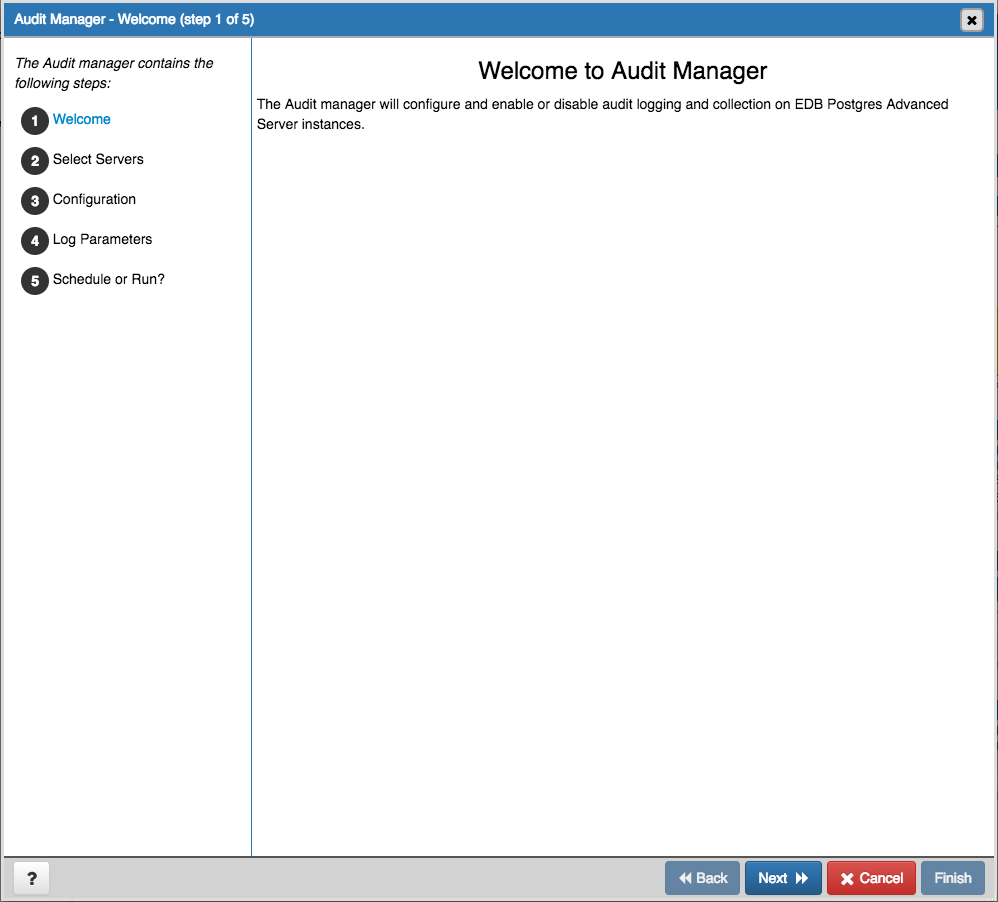Screen dimensions: 998x902
Task: Close the Audit Manager dialog
Action: point(971,20)
